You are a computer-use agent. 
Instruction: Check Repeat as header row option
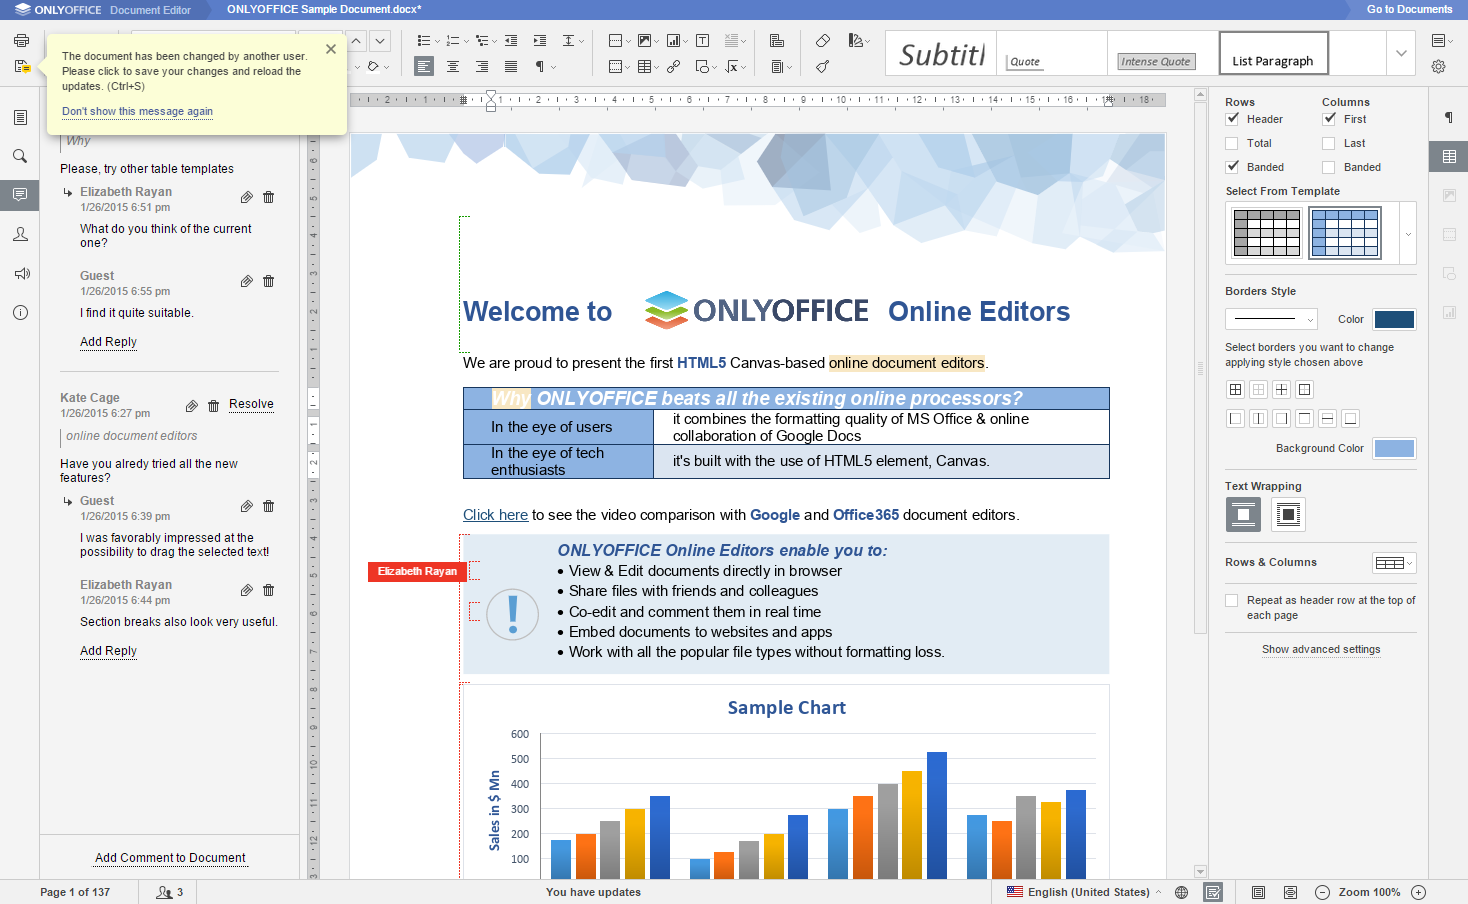[x=1232, y=601]
